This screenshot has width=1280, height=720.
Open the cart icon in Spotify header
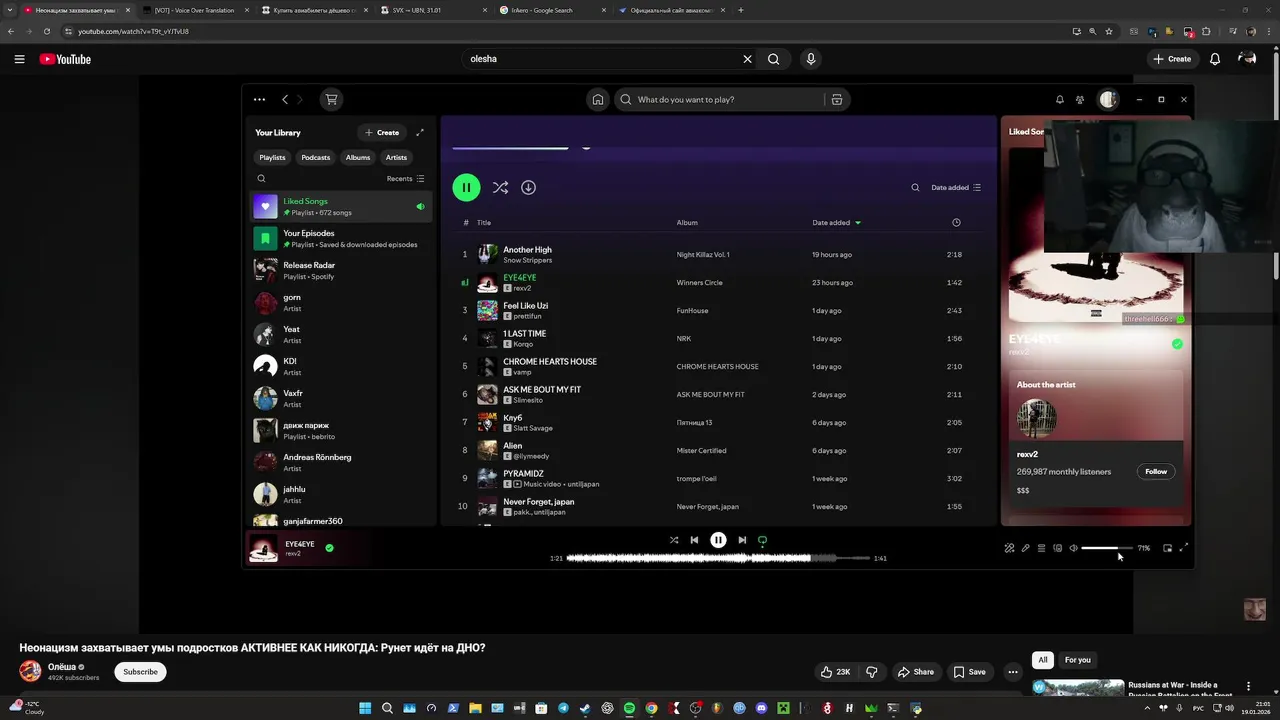coord(332,99)
